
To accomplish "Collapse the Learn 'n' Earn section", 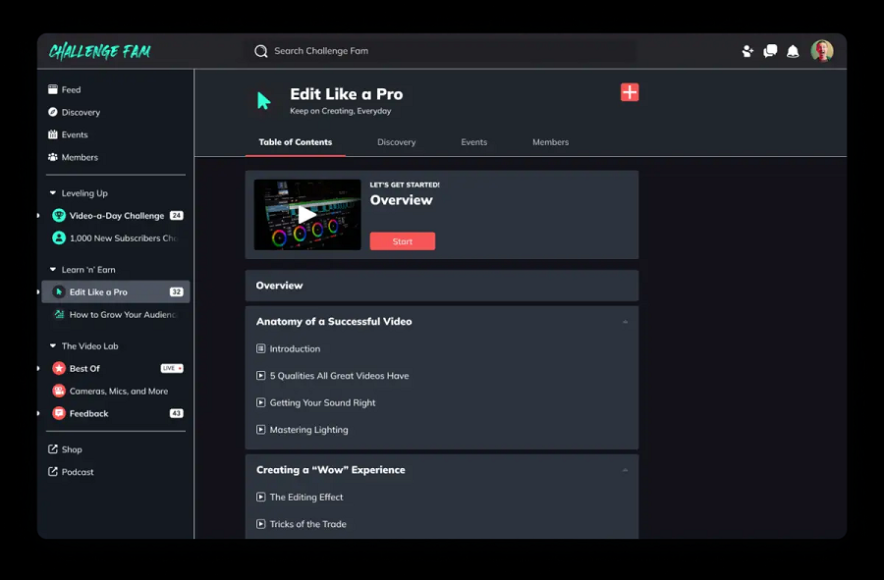I will (53, 269).
